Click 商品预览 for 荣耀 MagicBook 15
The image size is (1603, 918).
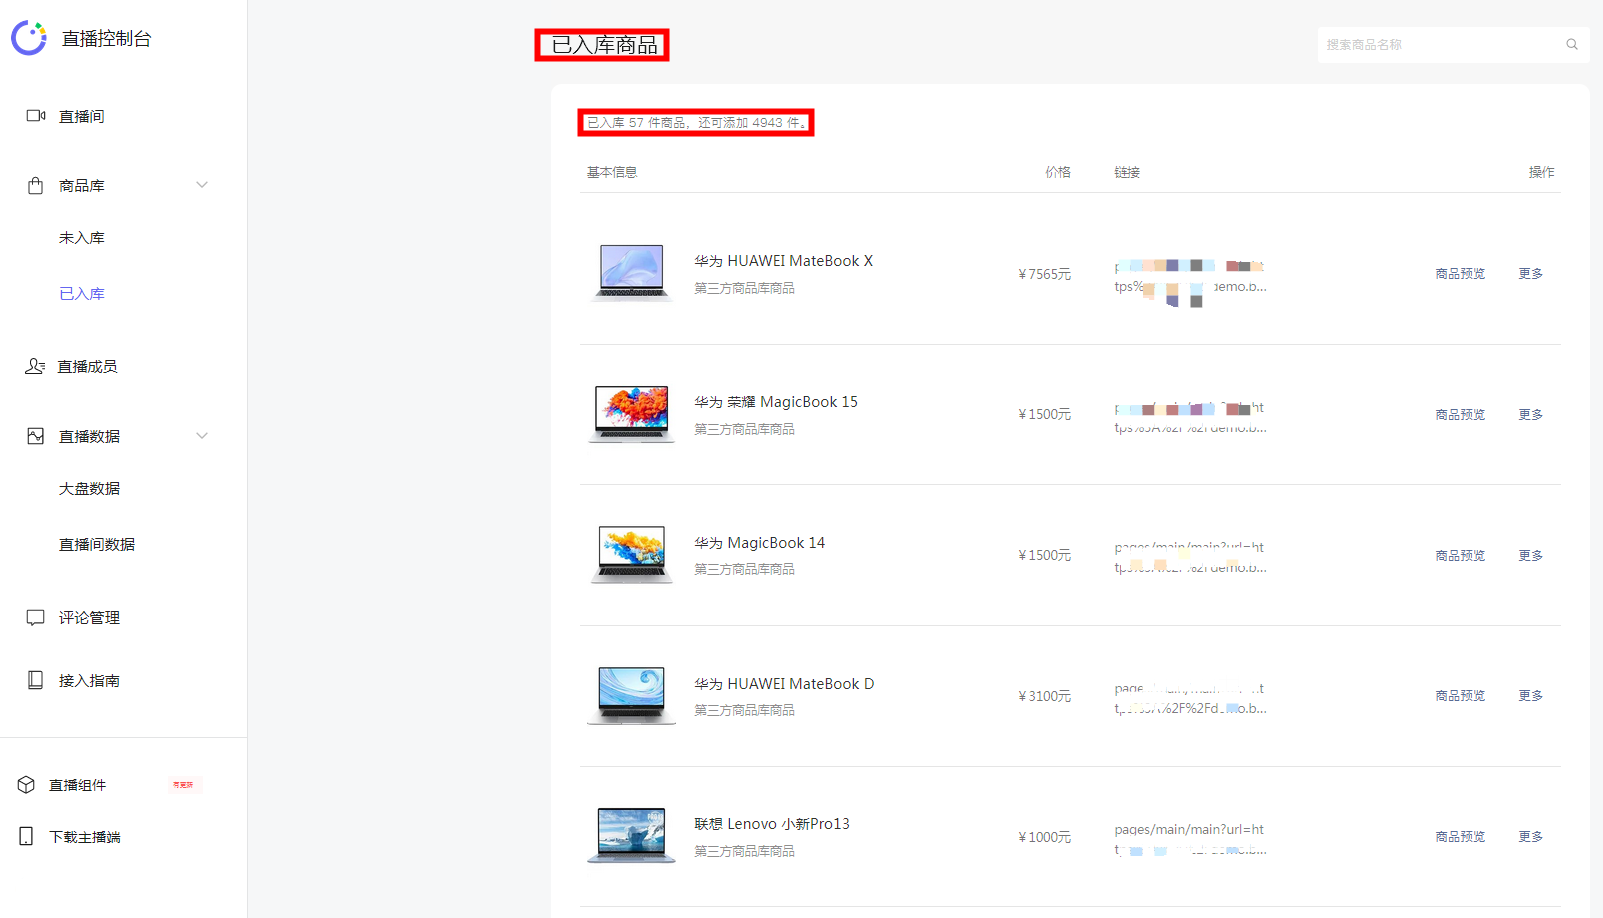pos(1460,414)
